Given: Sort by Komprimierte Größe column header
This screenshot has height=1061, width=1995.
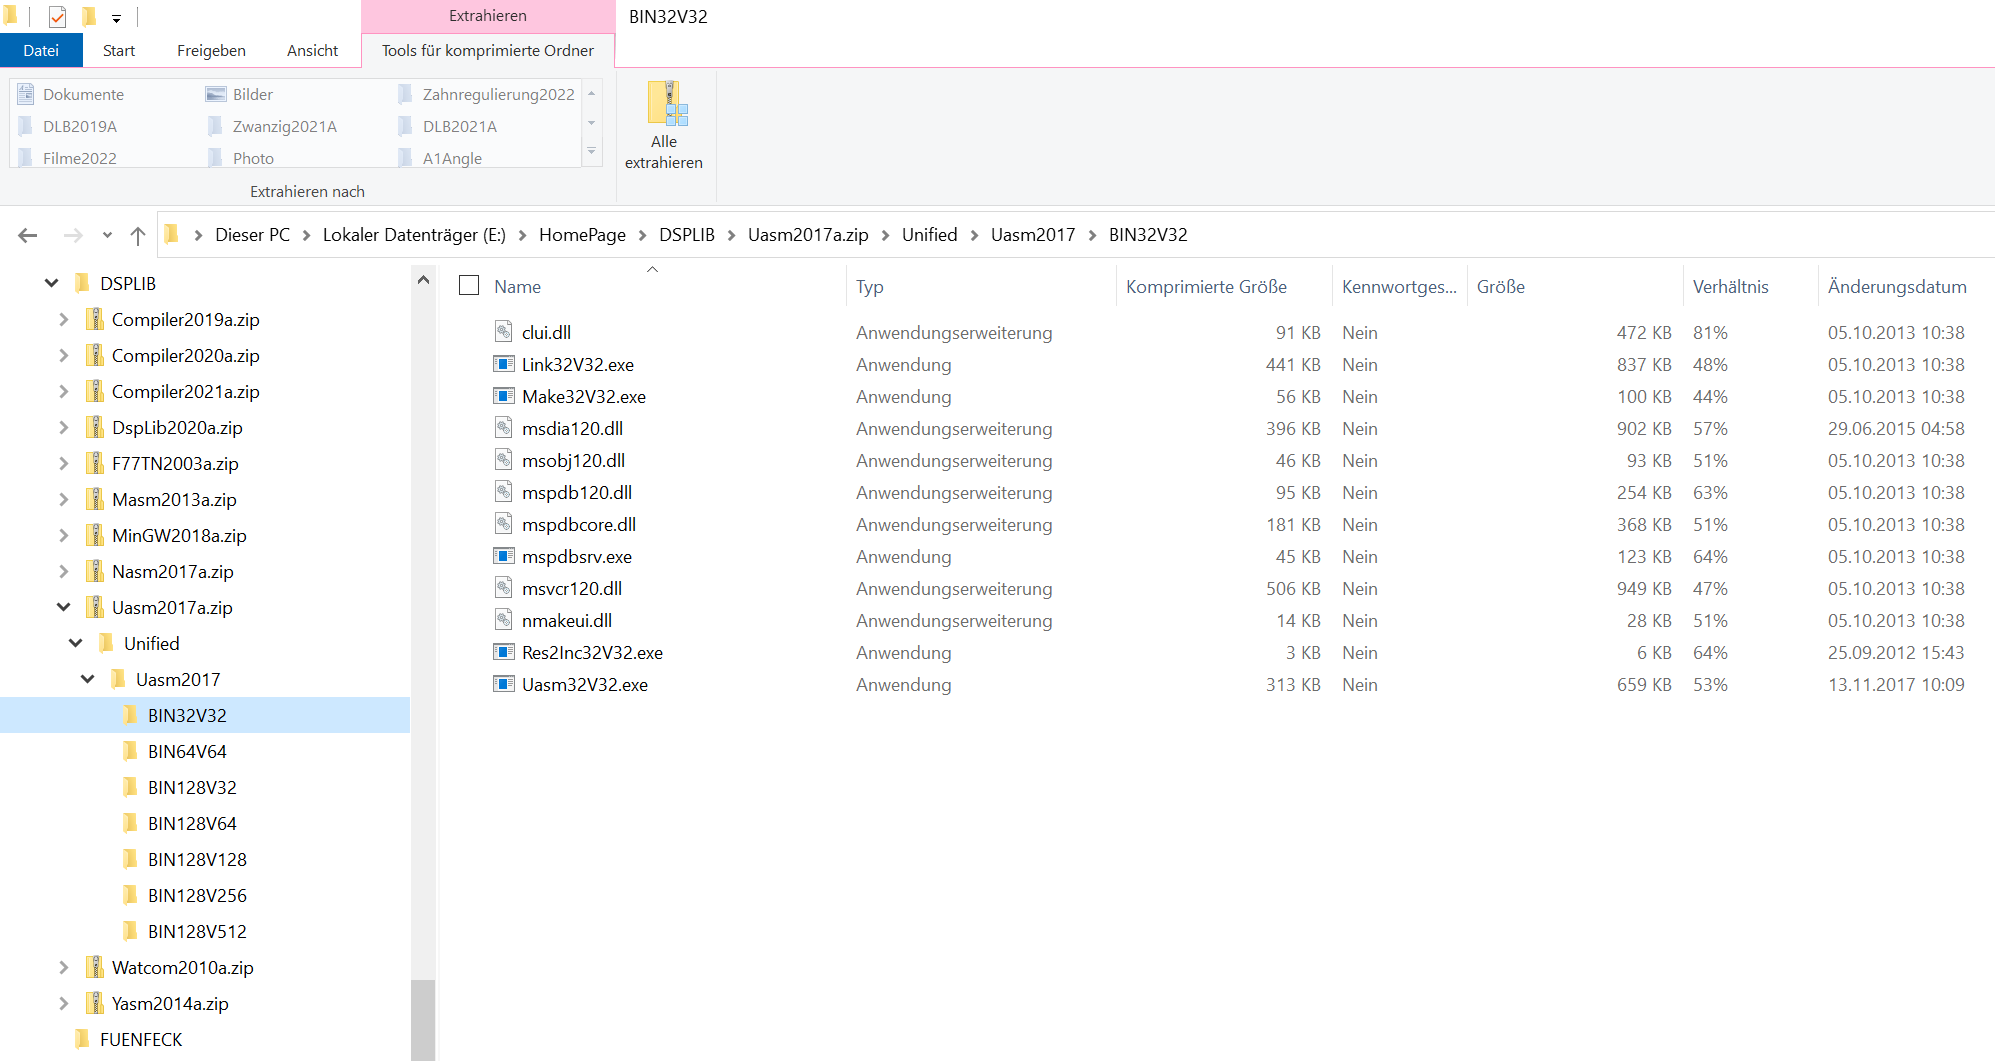Looking at the screenshot, I should [x=1206, y=287].
